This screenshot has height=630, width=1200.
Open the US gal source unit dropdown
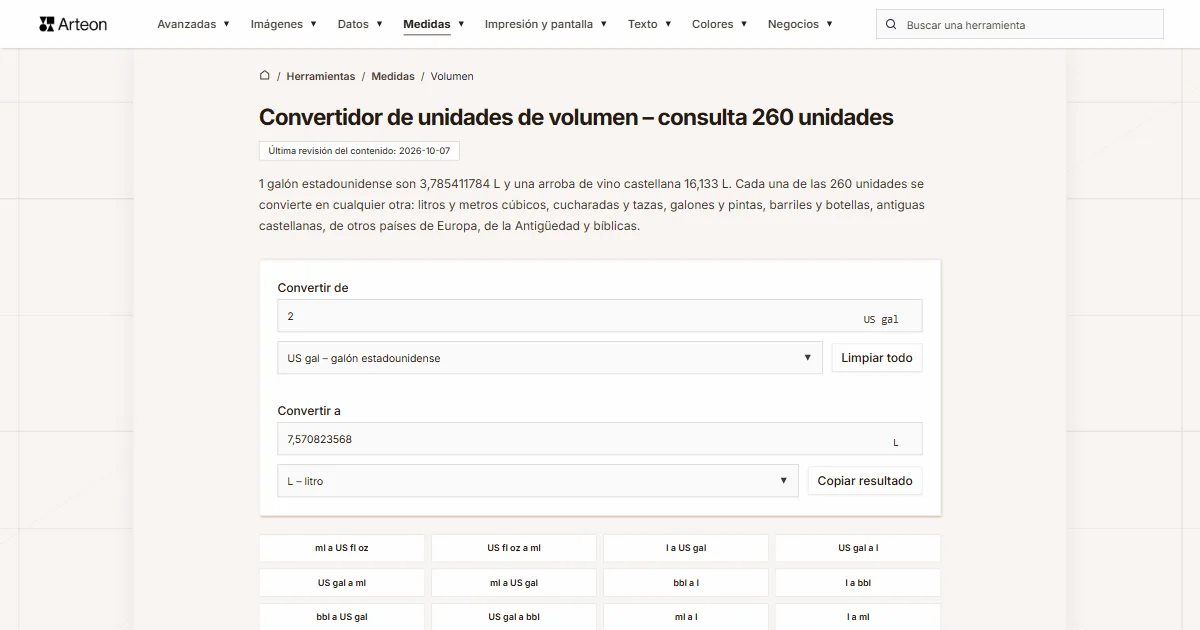point(550,358)
